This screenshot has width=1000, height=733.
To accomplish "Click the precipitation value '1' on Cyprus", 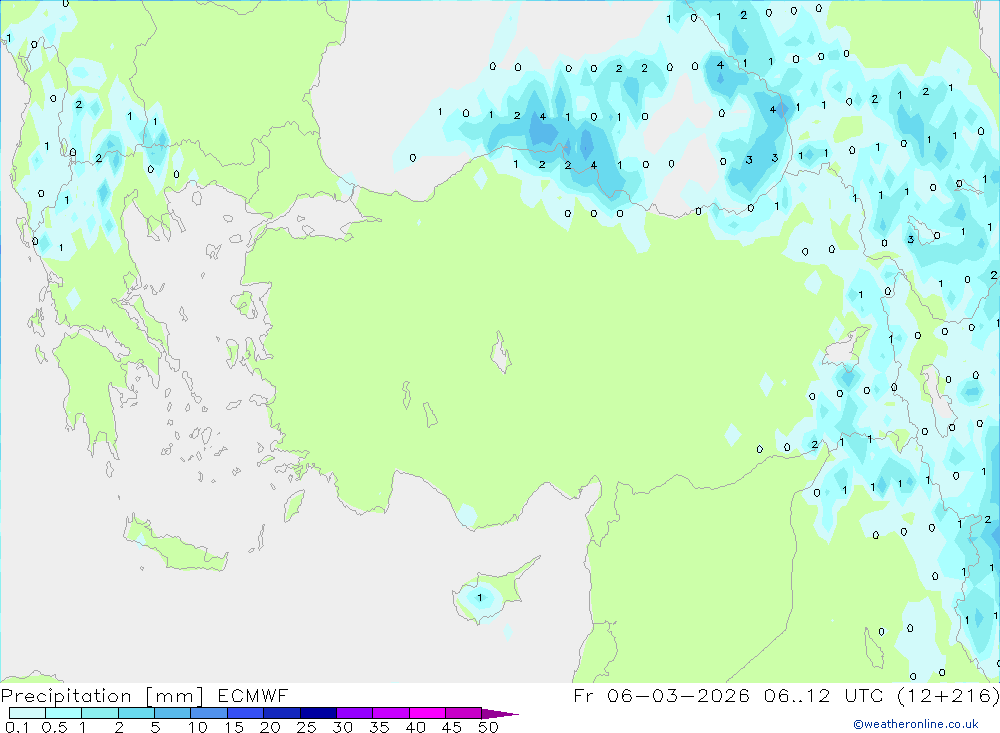I will click(480, 598).
